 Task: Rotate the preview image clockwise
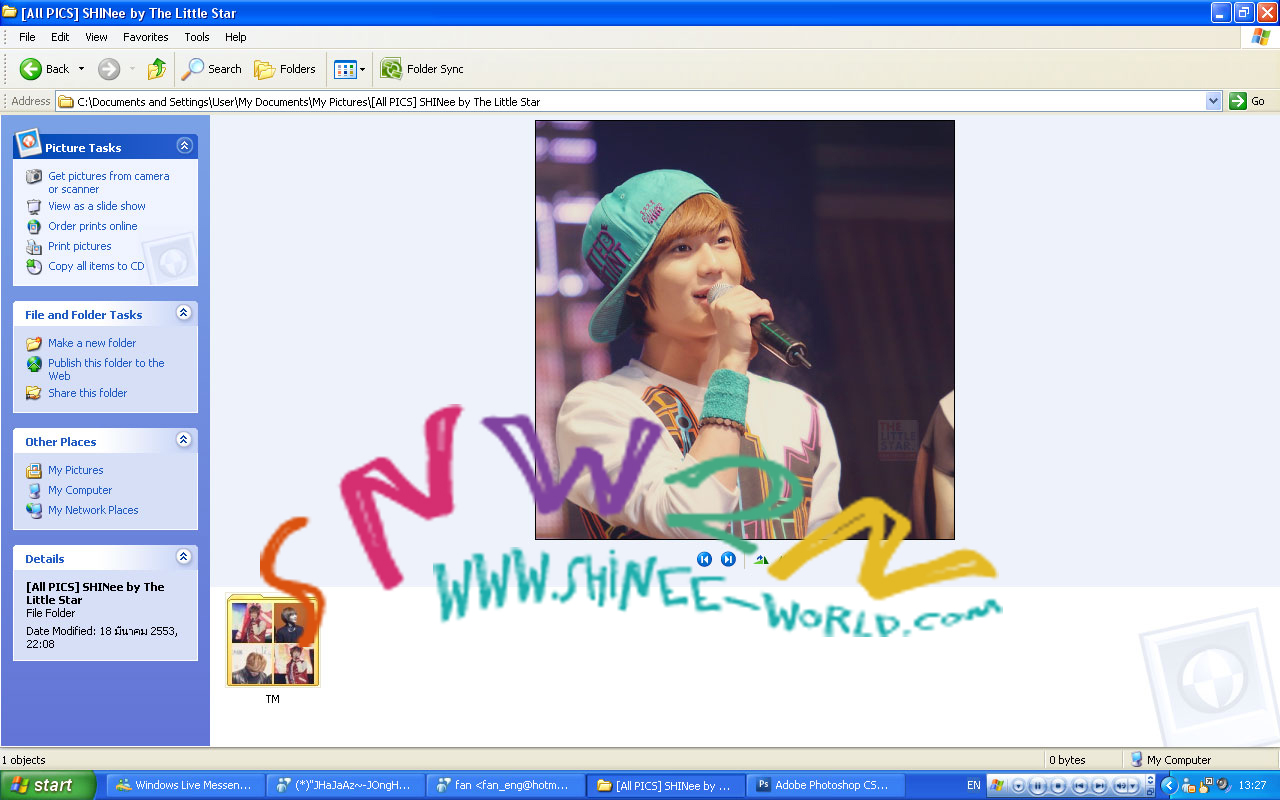point(761,559)
